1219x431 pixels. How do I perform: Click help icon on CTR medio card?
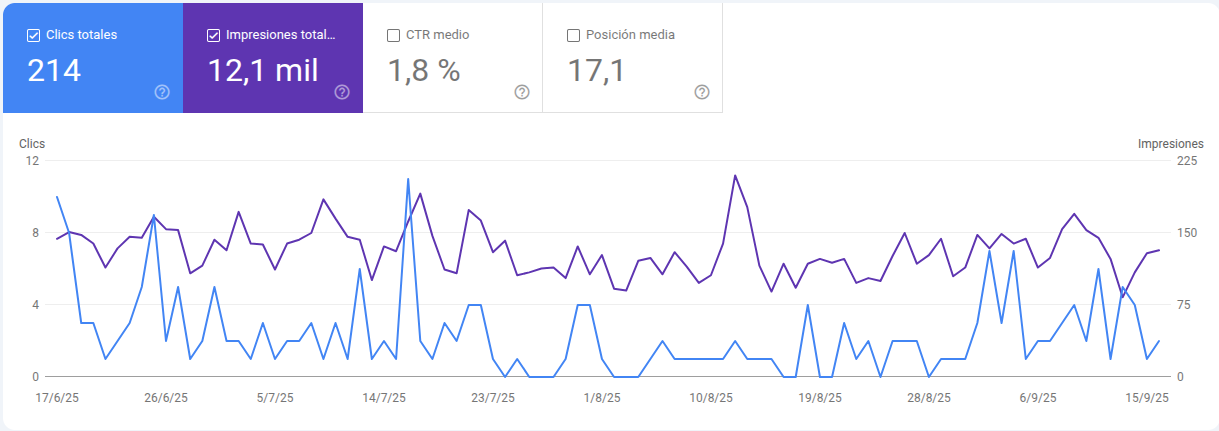(522, 92)
